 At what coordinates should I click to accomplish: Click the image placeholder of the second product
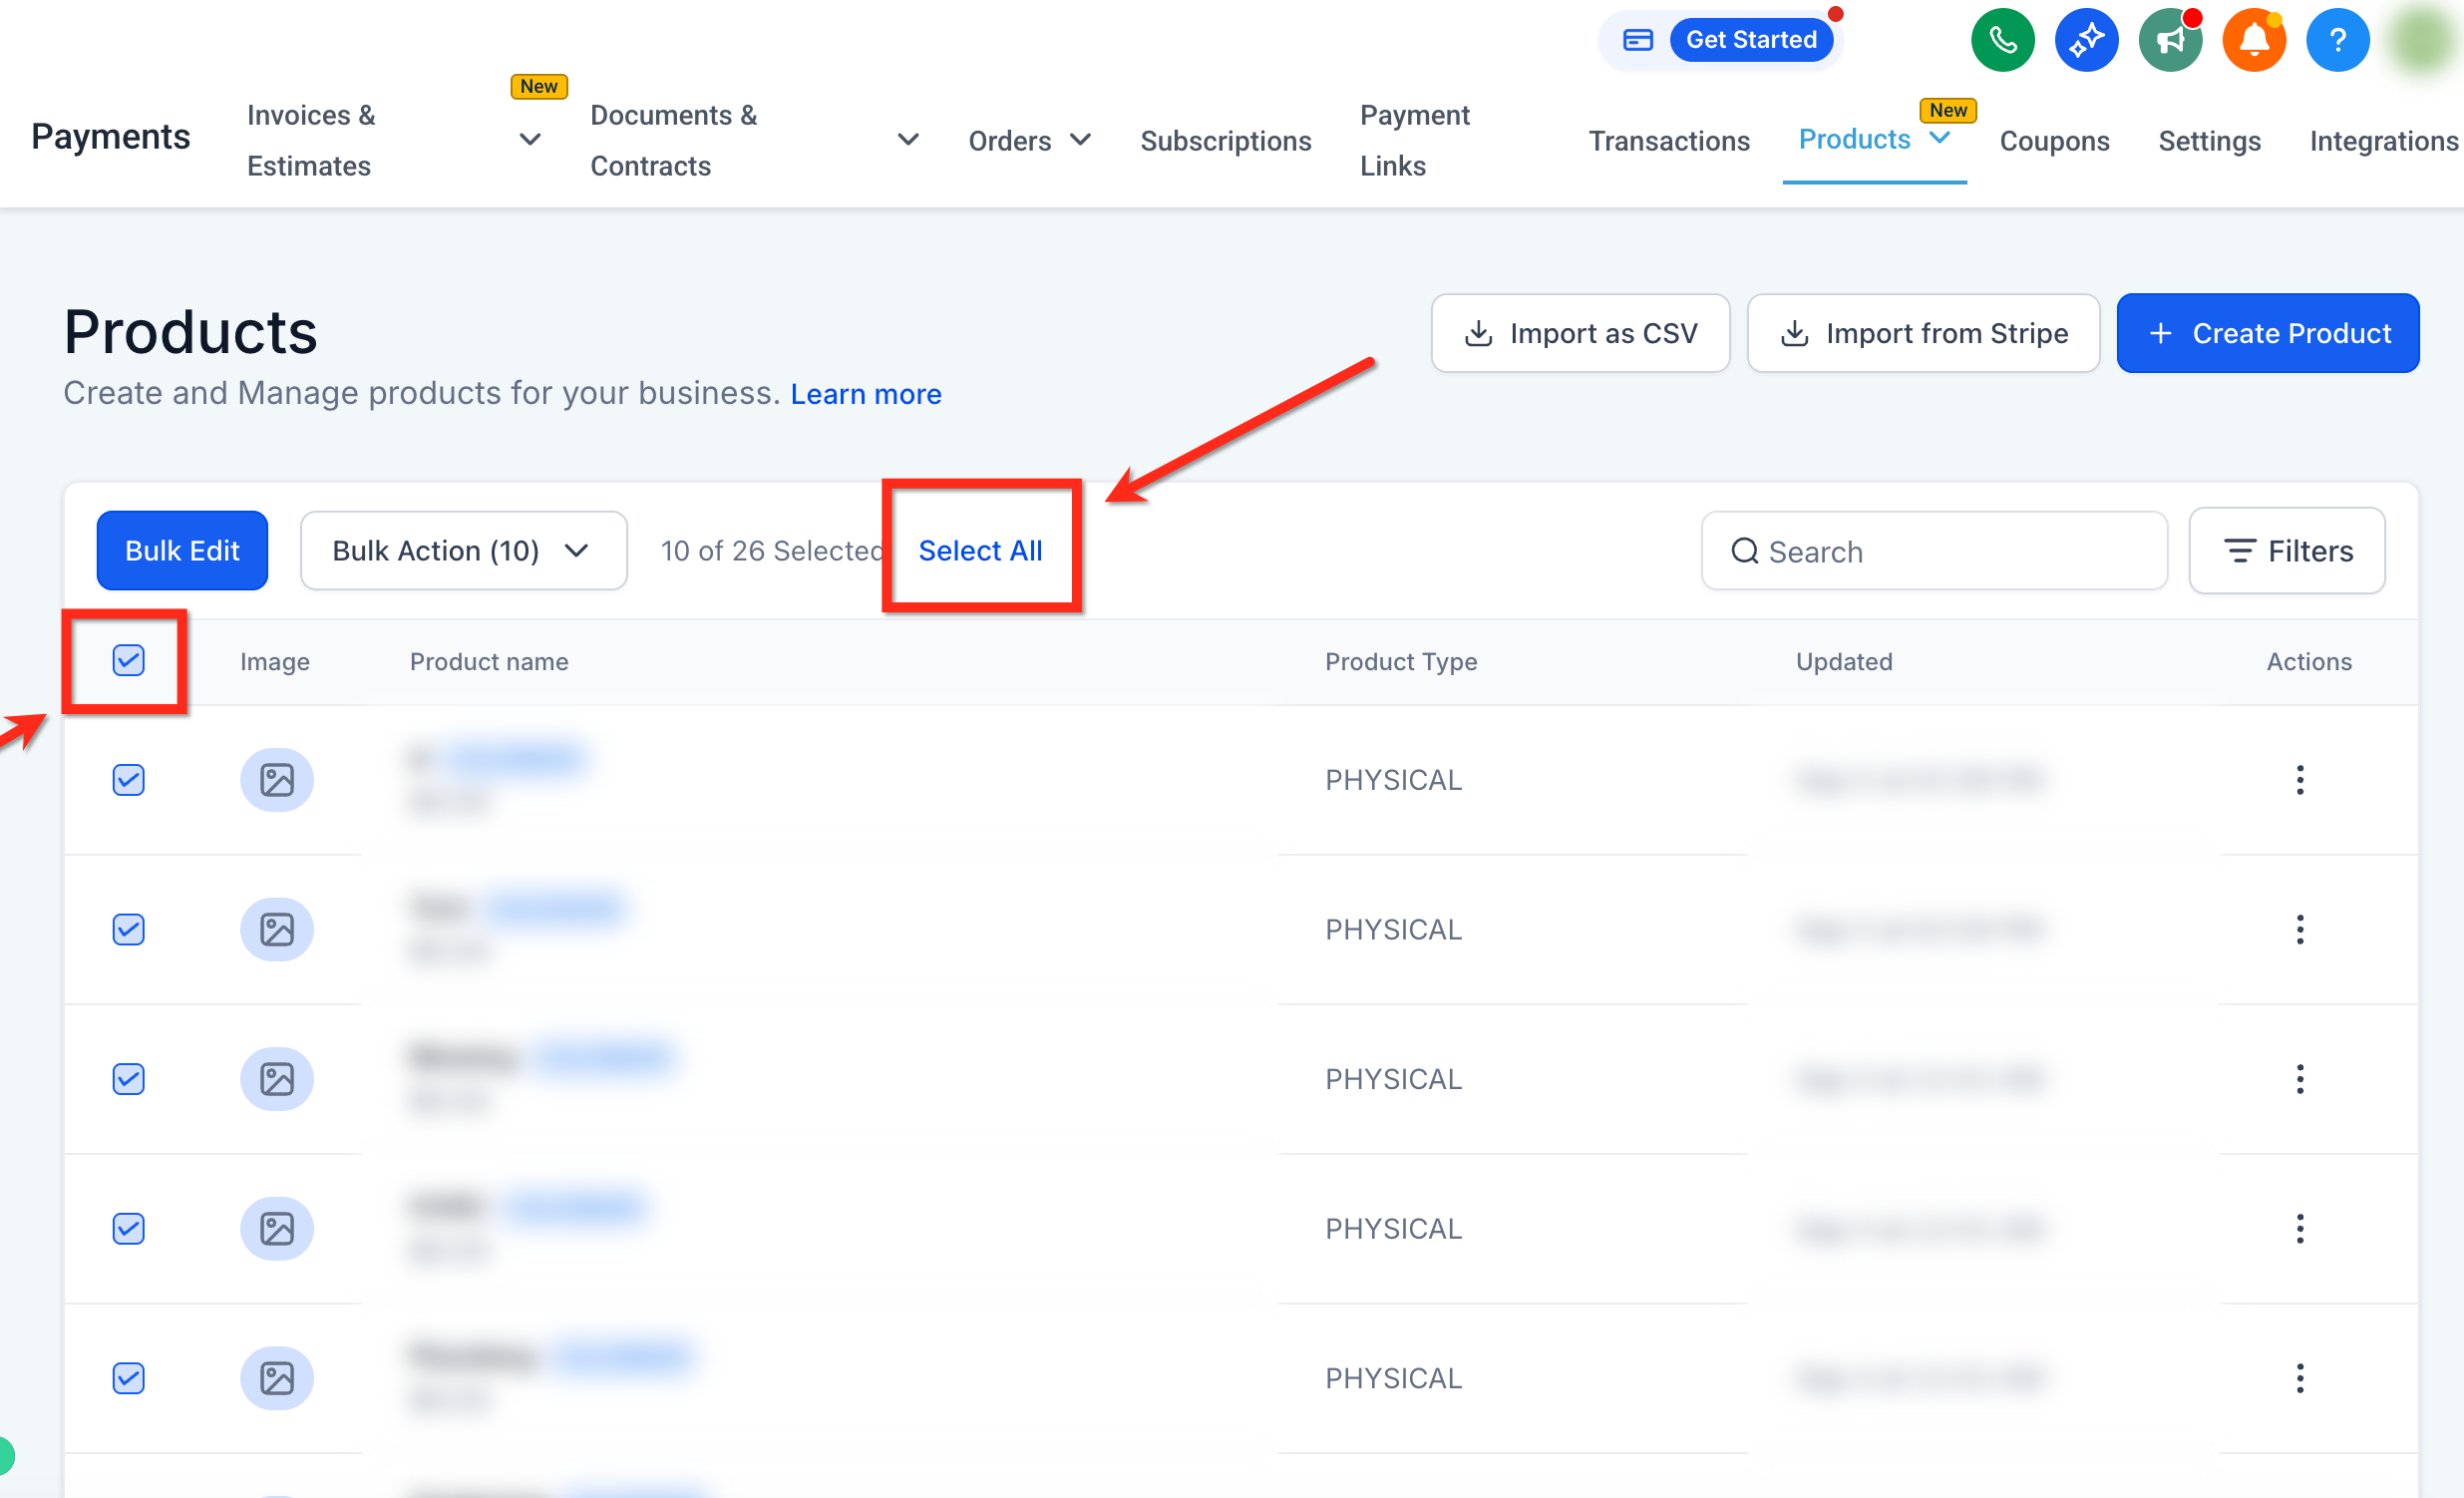277,929
